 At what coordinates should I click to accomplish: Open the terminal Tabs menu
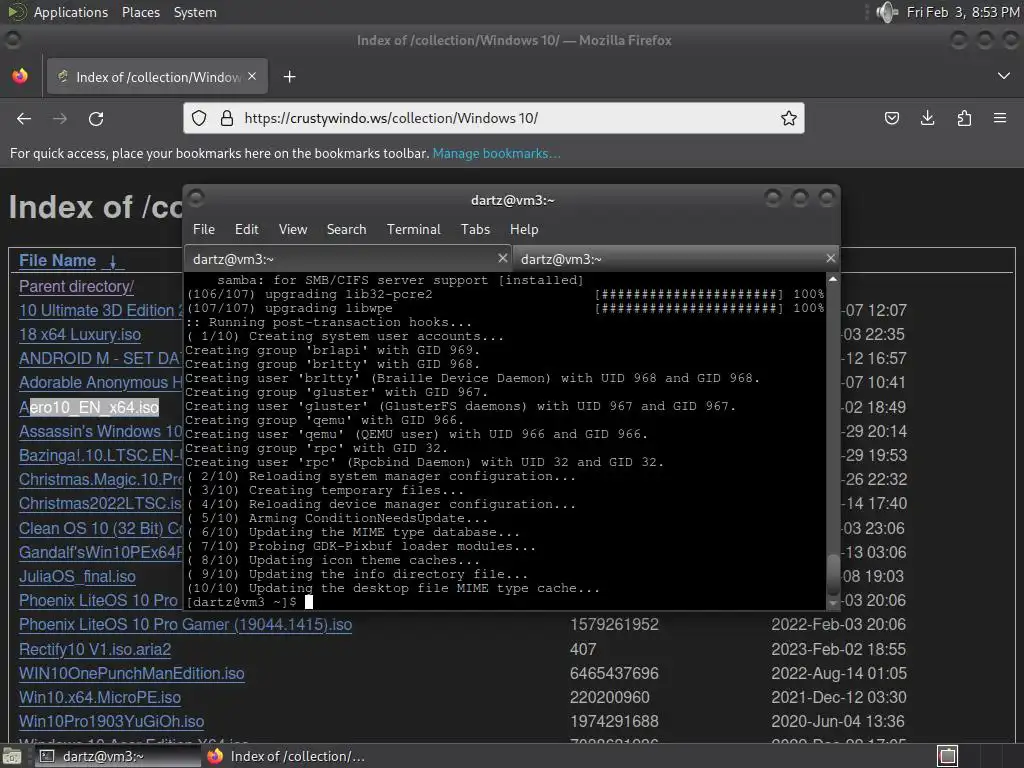(475, 229)
